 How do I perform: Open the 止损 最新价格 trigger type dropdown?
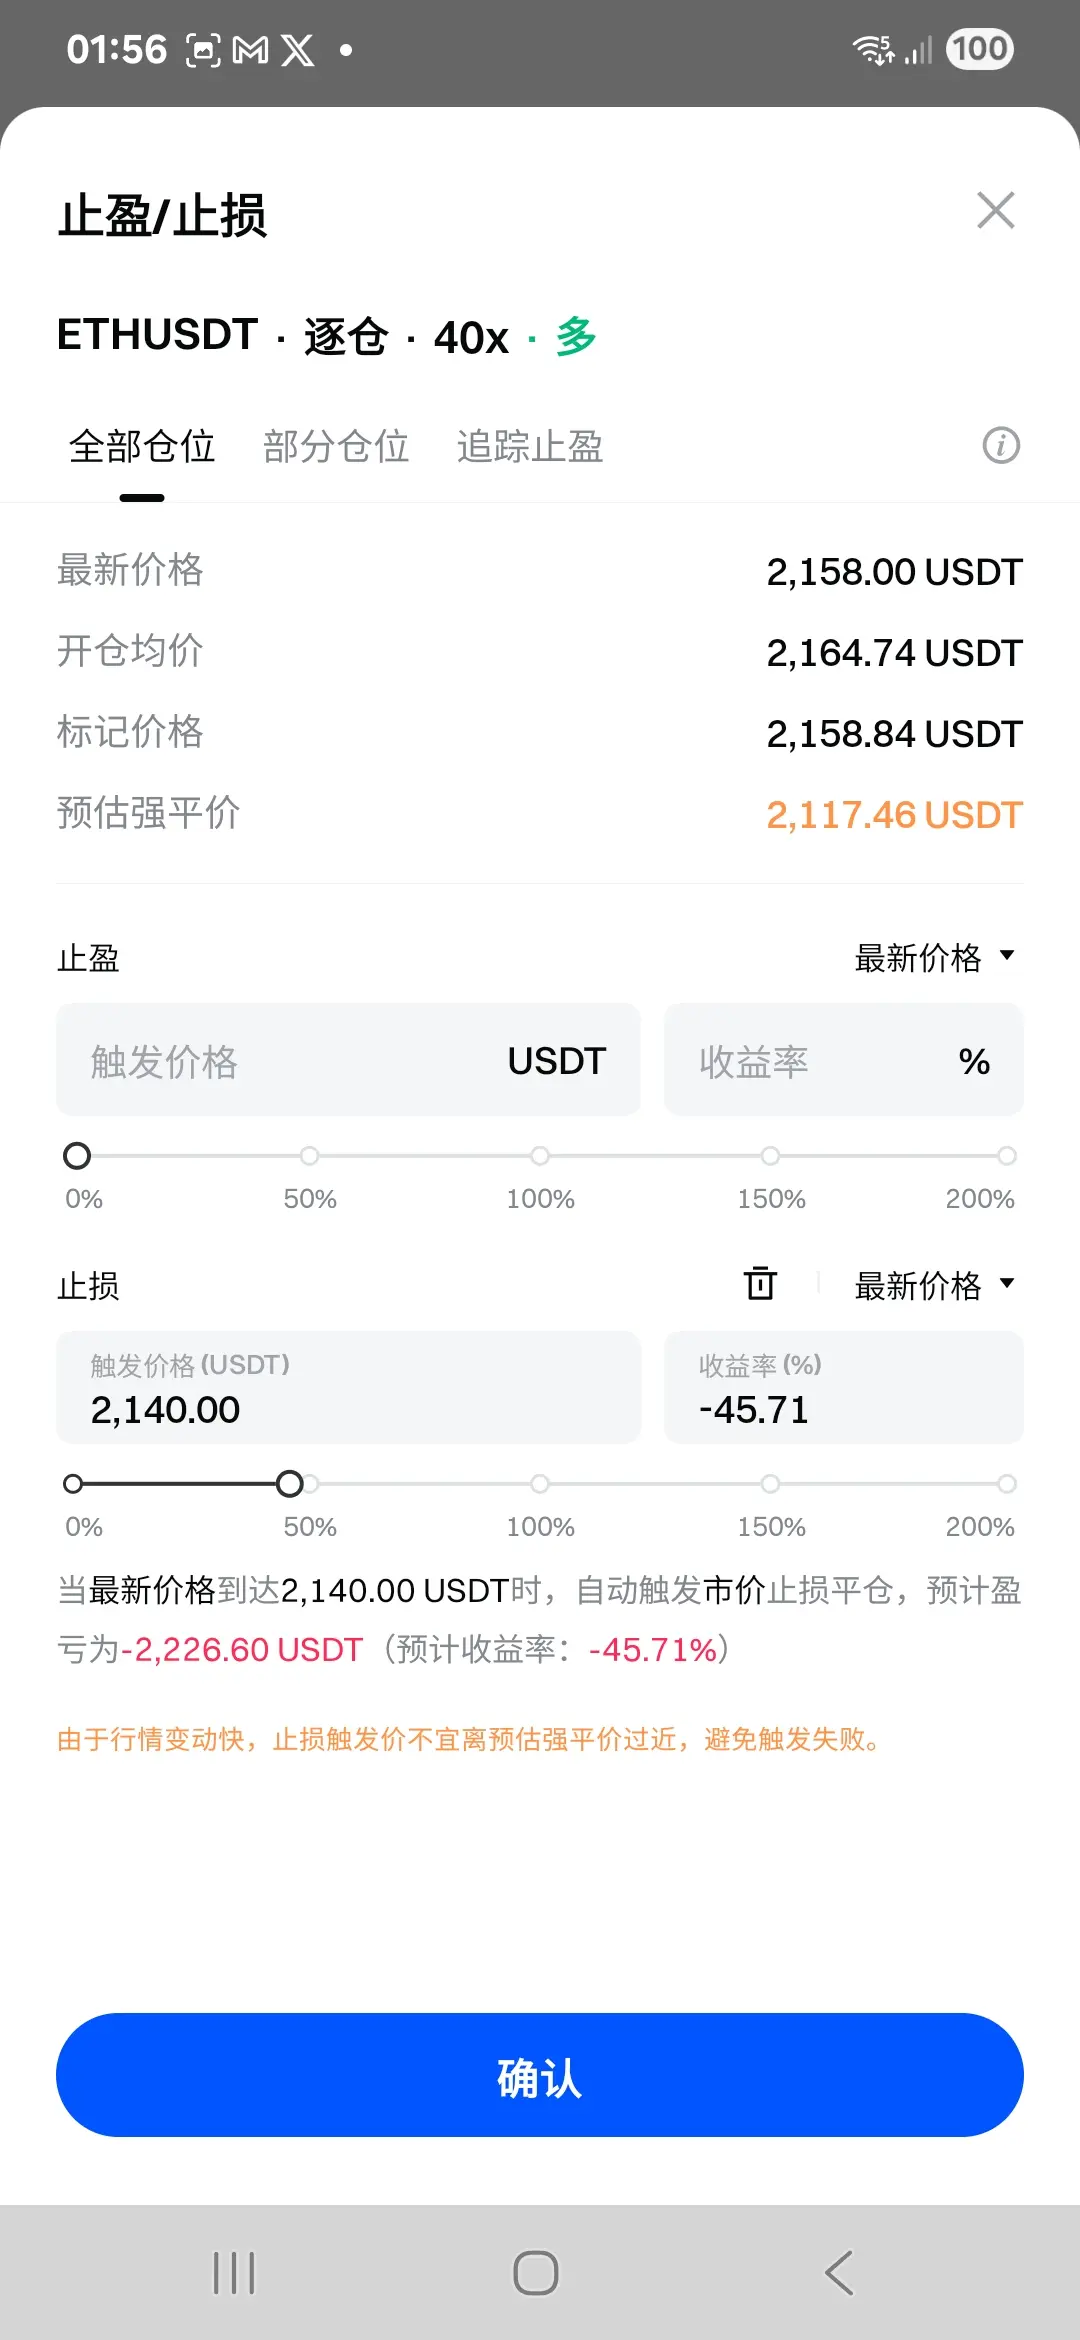coord(934,1285)
